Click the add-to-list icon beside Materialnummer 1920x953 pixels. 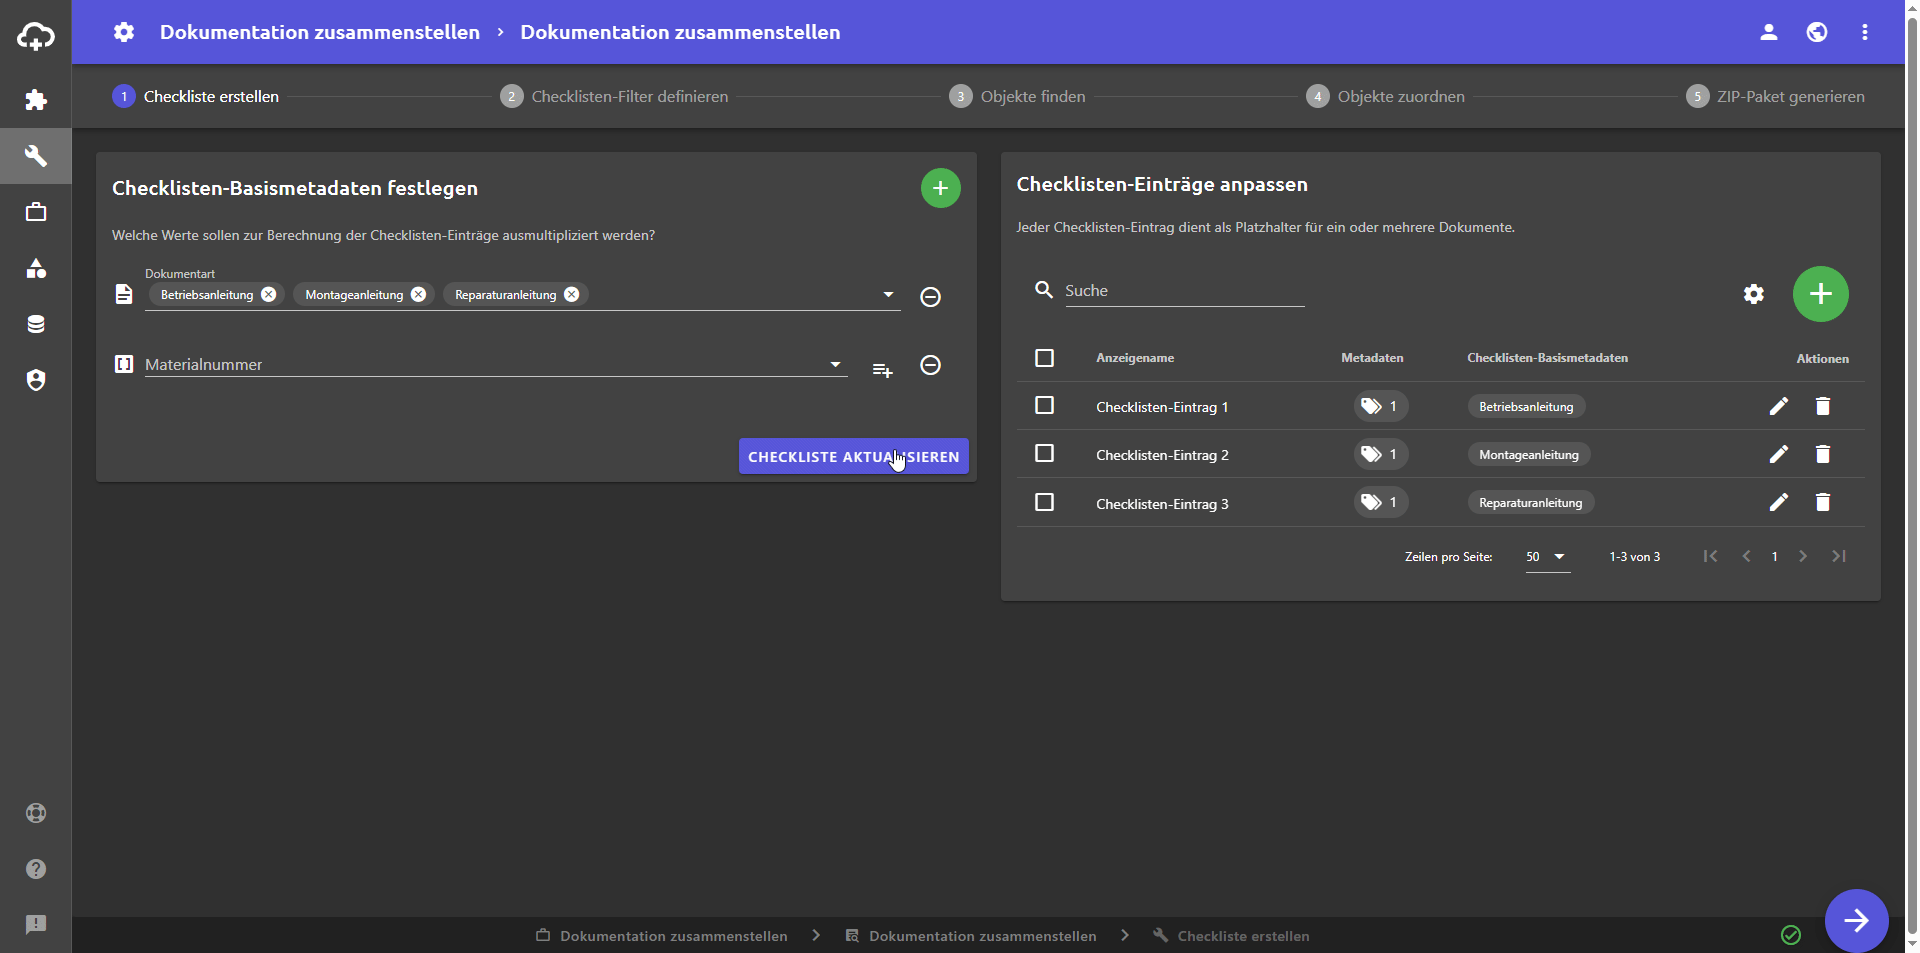882,370
